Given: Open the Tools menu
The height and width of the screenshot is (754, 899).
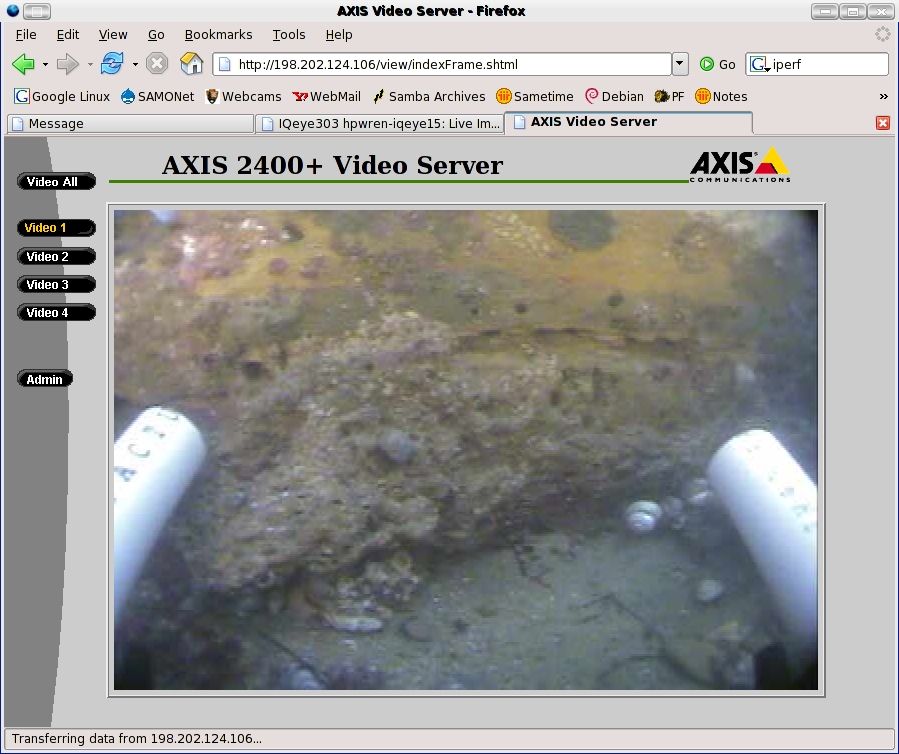Looking at the screenshot, I should click(288, 34).
